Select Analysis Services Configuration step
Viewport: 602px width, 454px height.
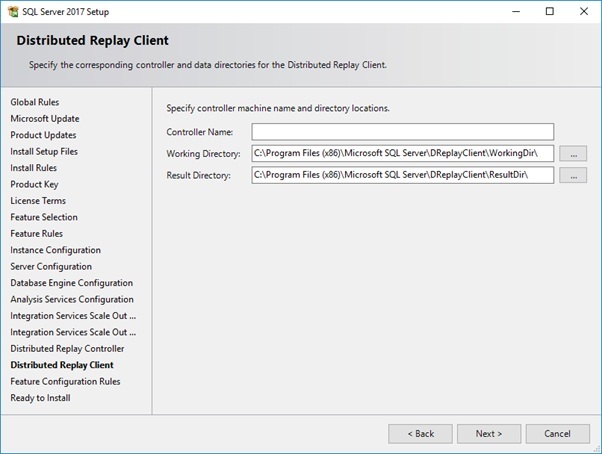(x=72, y=299)
